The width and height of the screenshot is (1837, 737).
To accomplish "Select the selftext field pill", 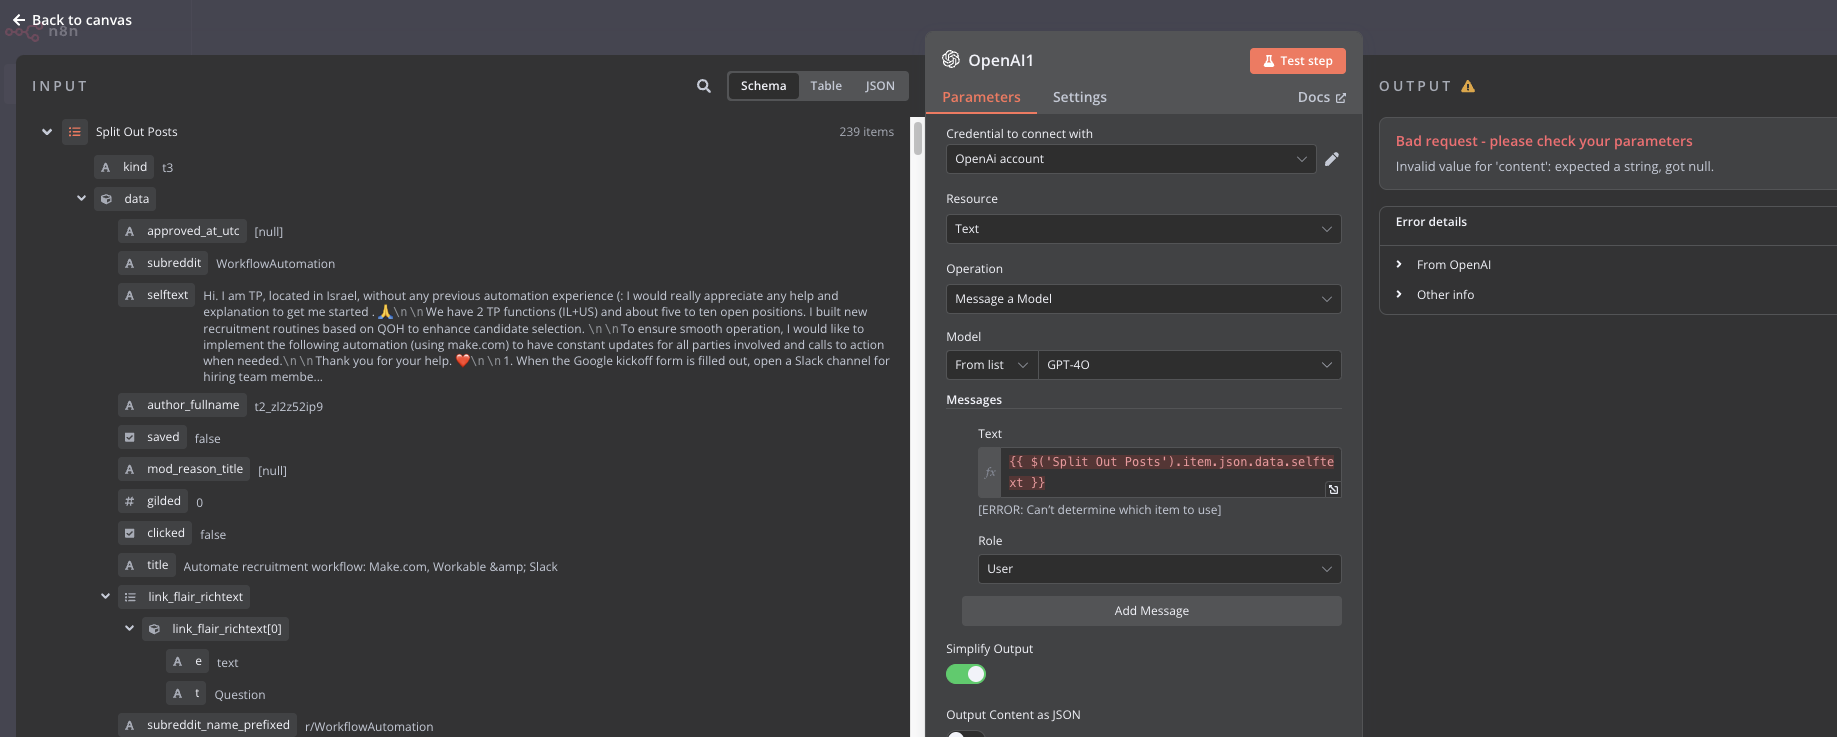I will [156, 295].
